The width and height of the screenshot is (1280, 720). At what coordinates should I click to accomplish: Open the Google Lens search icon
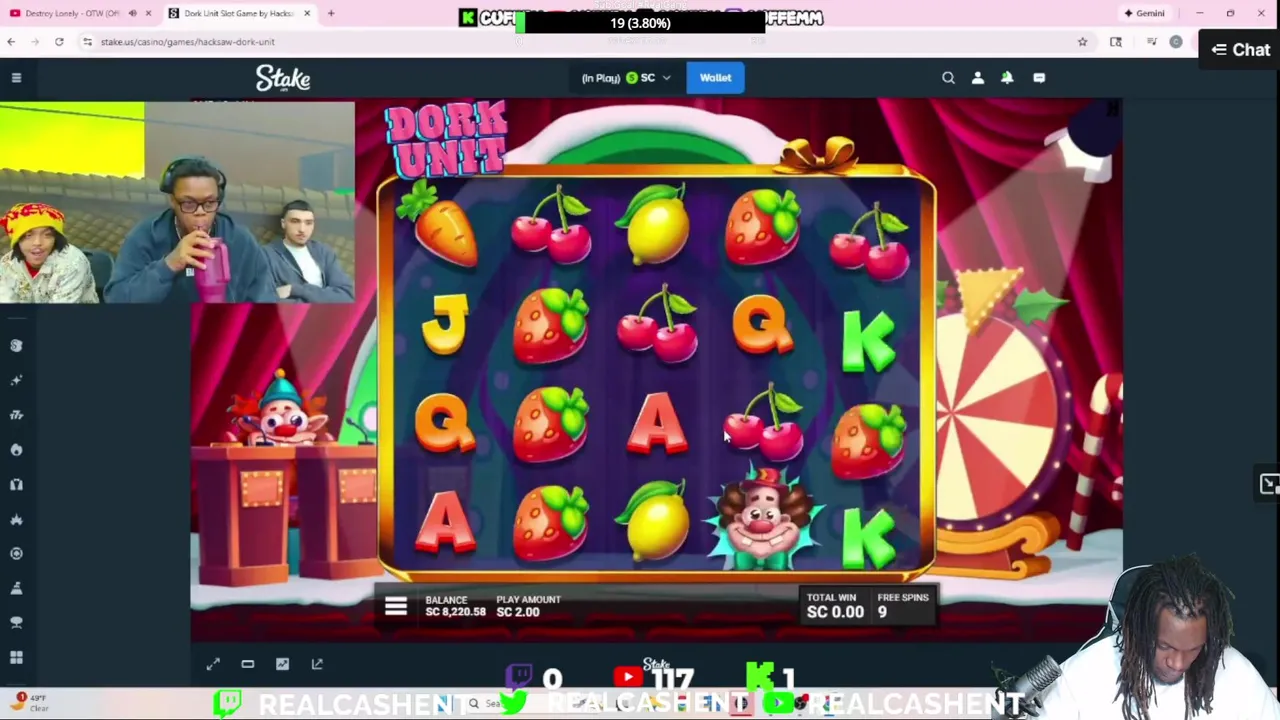pyautogui.click(x=1116, y=42)
